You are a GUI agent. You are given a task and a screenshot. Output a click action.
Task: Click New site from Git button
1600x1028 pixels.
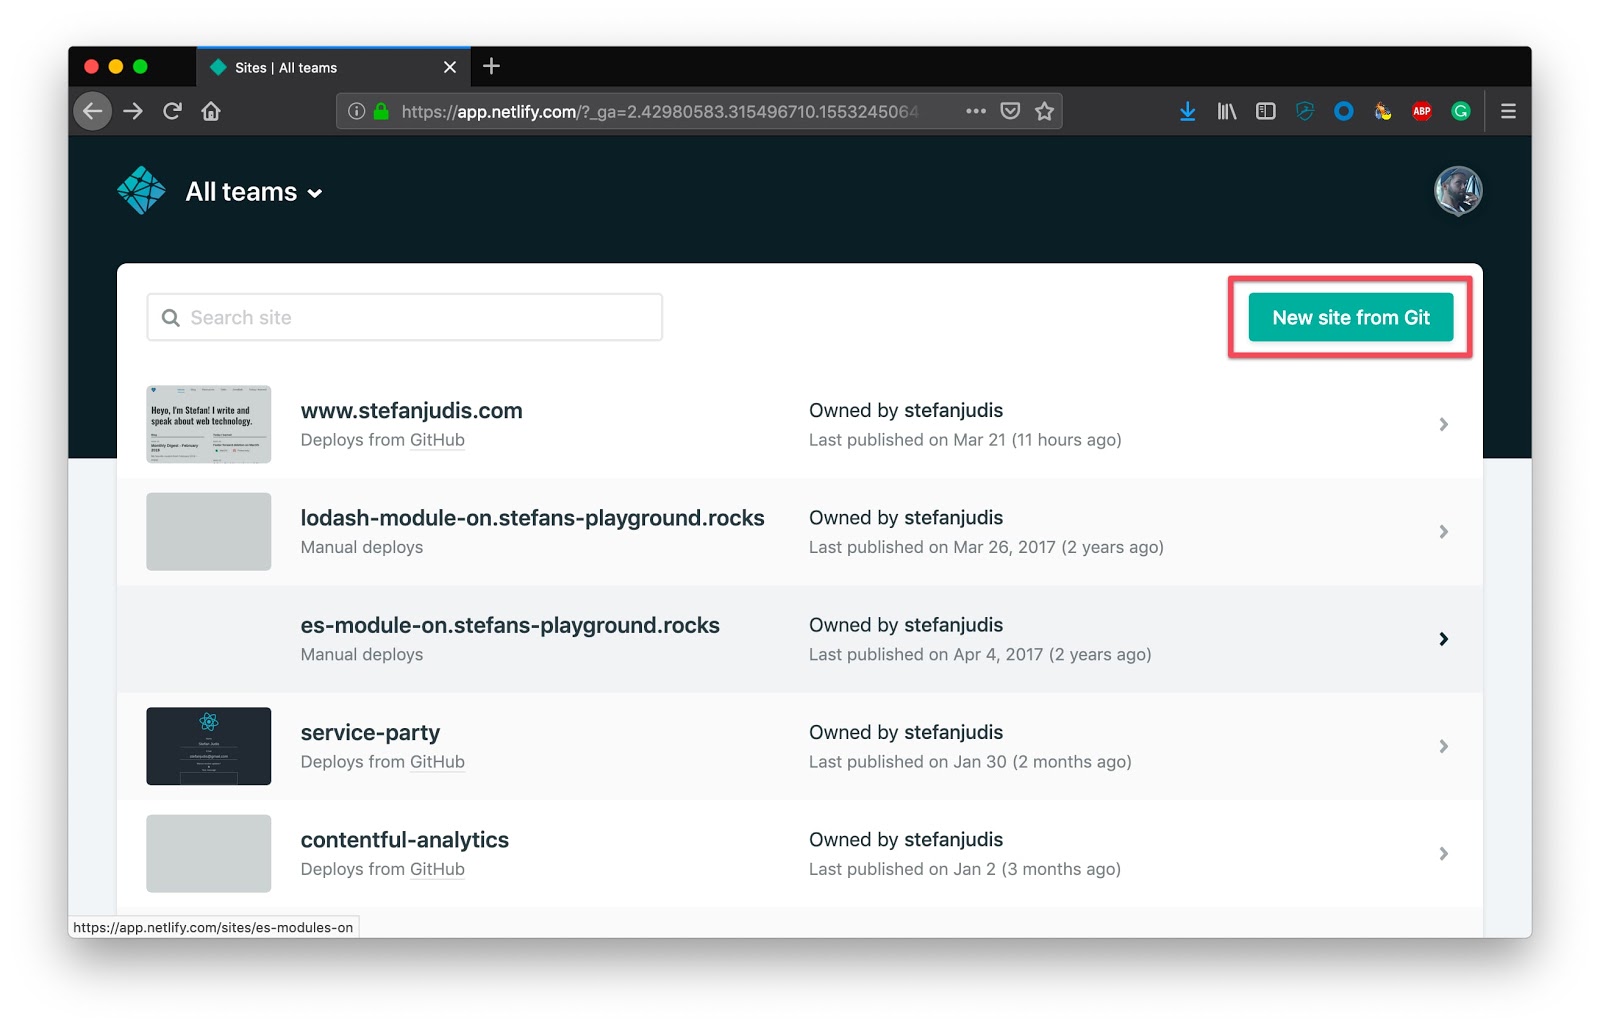coord(1350,317)
